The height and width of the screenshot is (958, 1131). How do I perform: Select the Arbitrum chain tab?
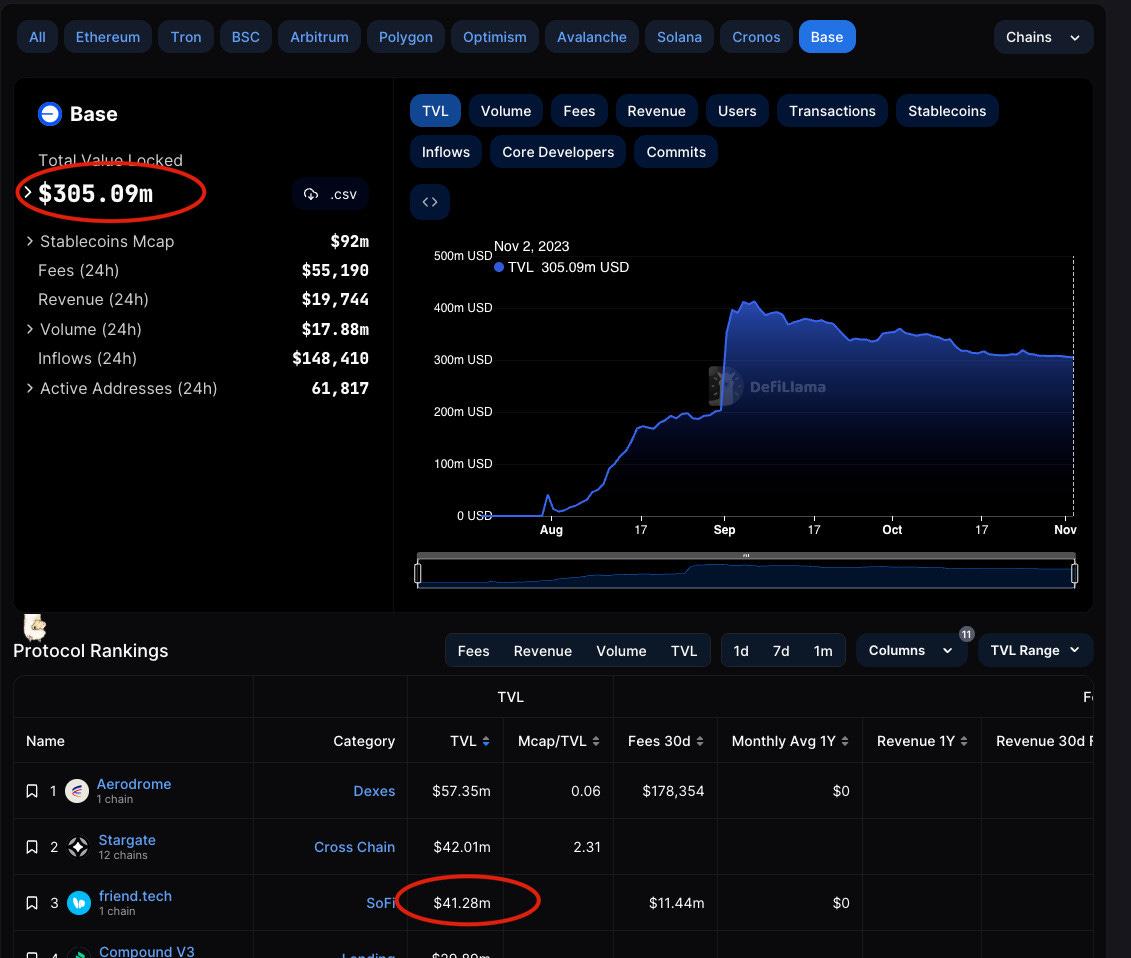[320, 37]
